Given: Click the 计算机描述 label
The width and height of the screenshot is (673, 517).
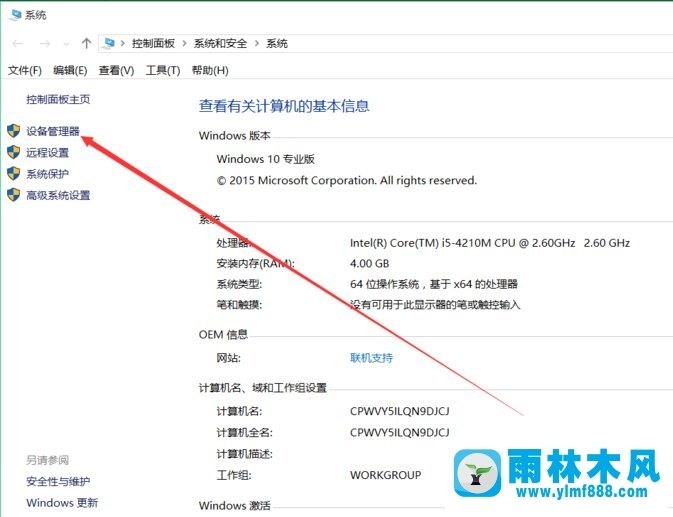Looking at the screenshot, I should pos(244,454).
